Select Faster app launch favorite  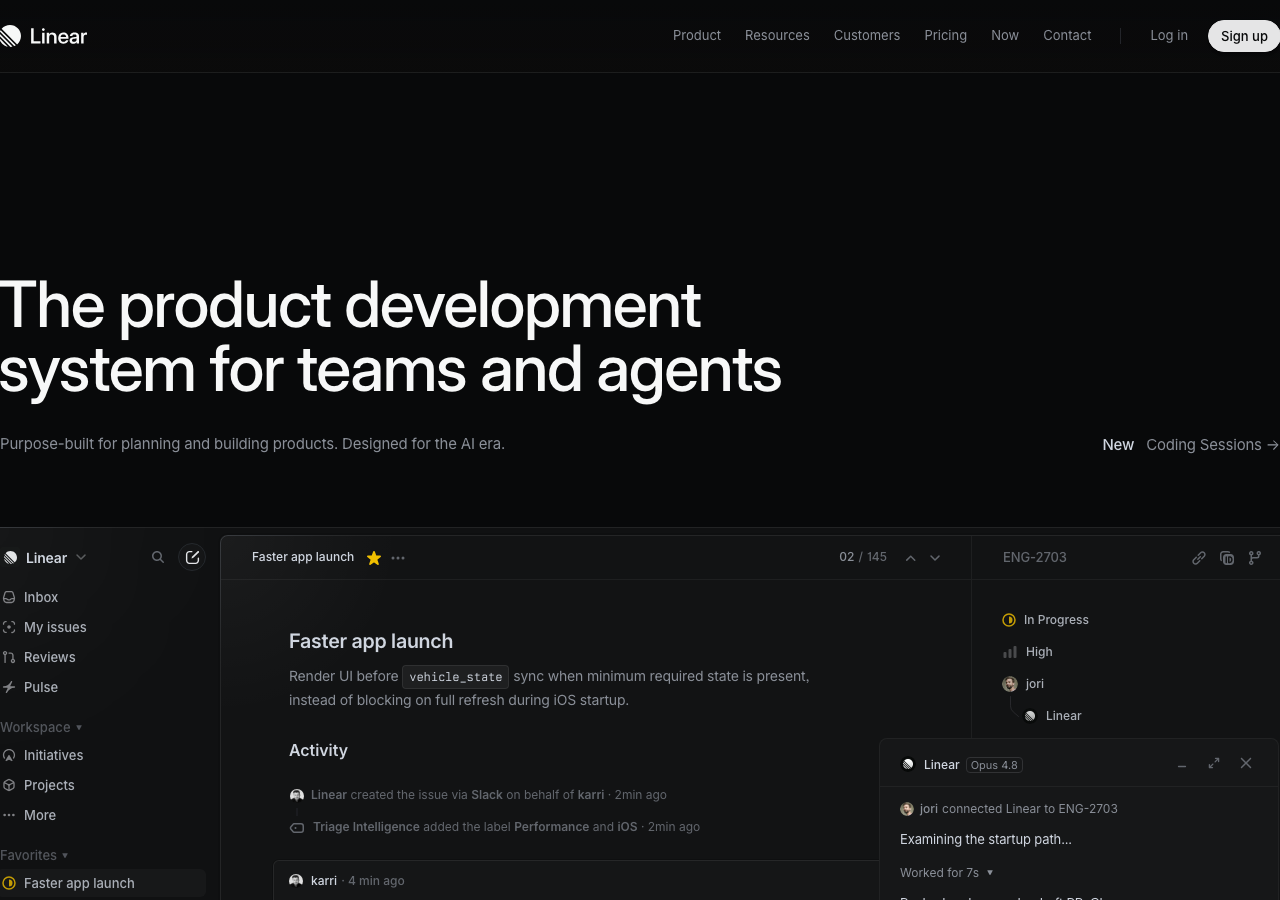pos(103,883)
